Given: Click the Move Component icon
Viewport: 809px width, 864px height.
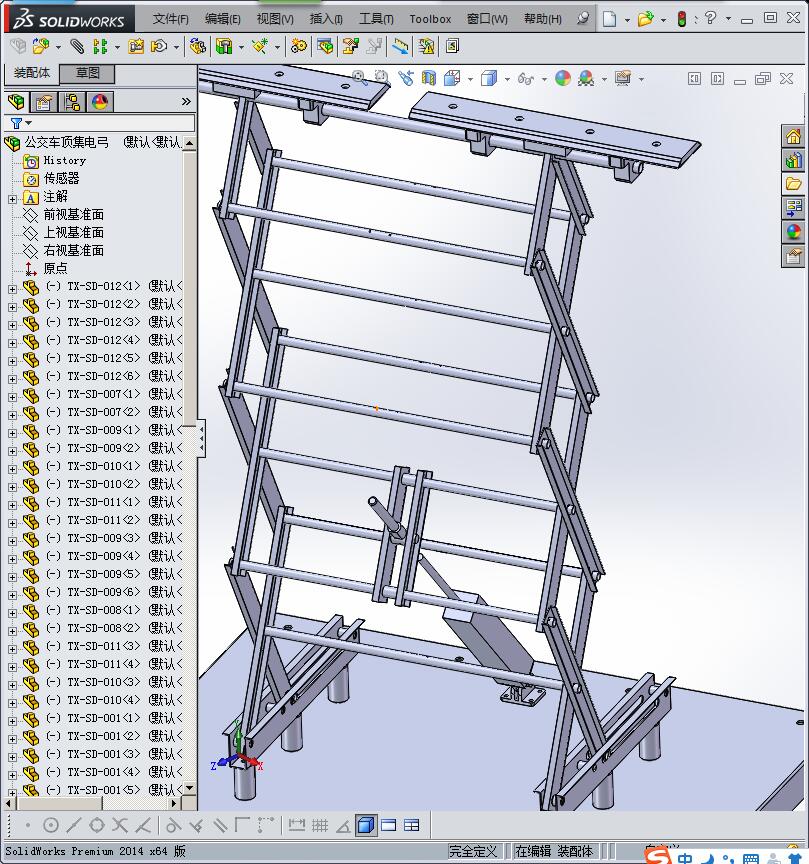Looking at the screenshot, I should coord(159,47).
